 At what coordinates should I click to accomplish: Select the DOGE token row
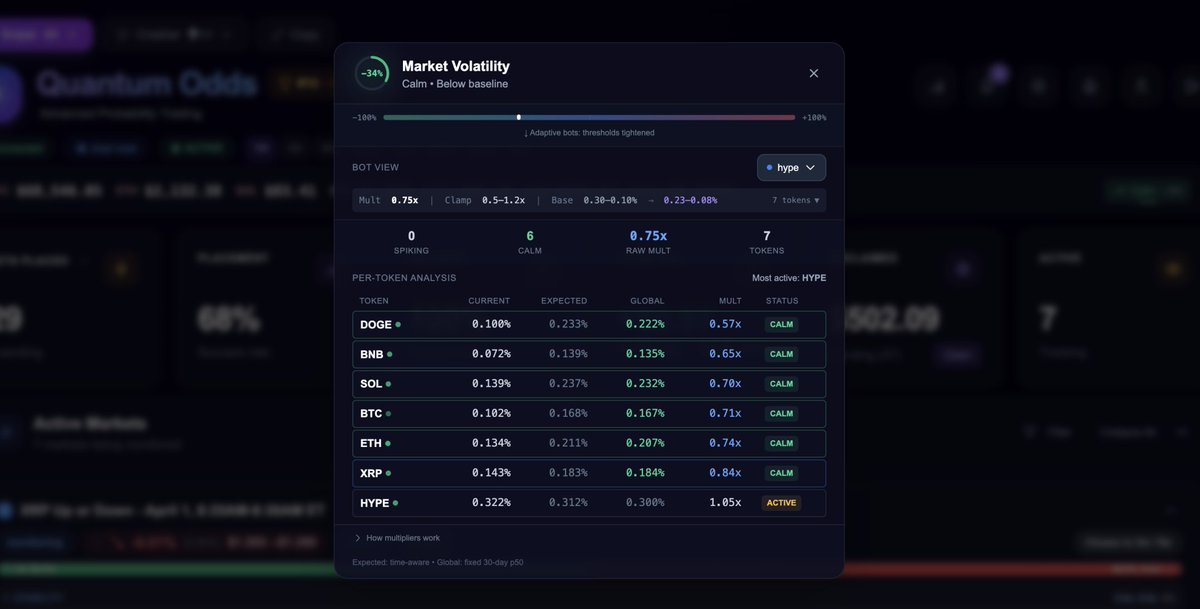[589, 324]
